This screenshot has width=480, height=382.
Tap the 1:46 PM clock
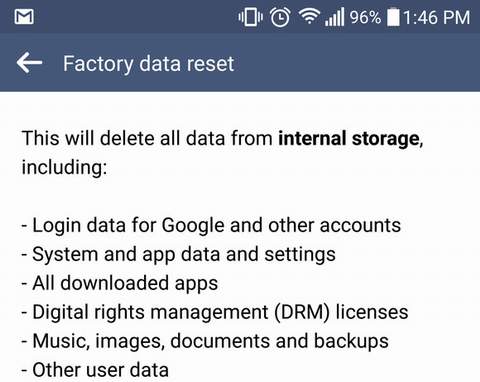pyautogui.click(x=437, y=17)
